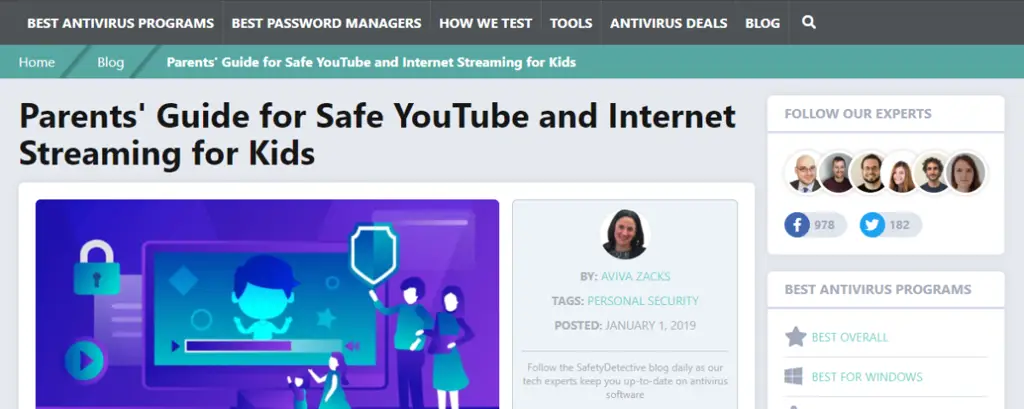The image size is (1024, 409).
Task: Open the search magnifier icon in navigation
Action: [x=808, y=22]
